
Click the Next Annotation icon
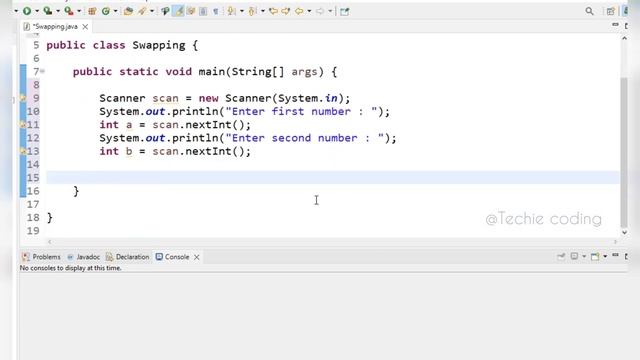(x=231, y=11)
